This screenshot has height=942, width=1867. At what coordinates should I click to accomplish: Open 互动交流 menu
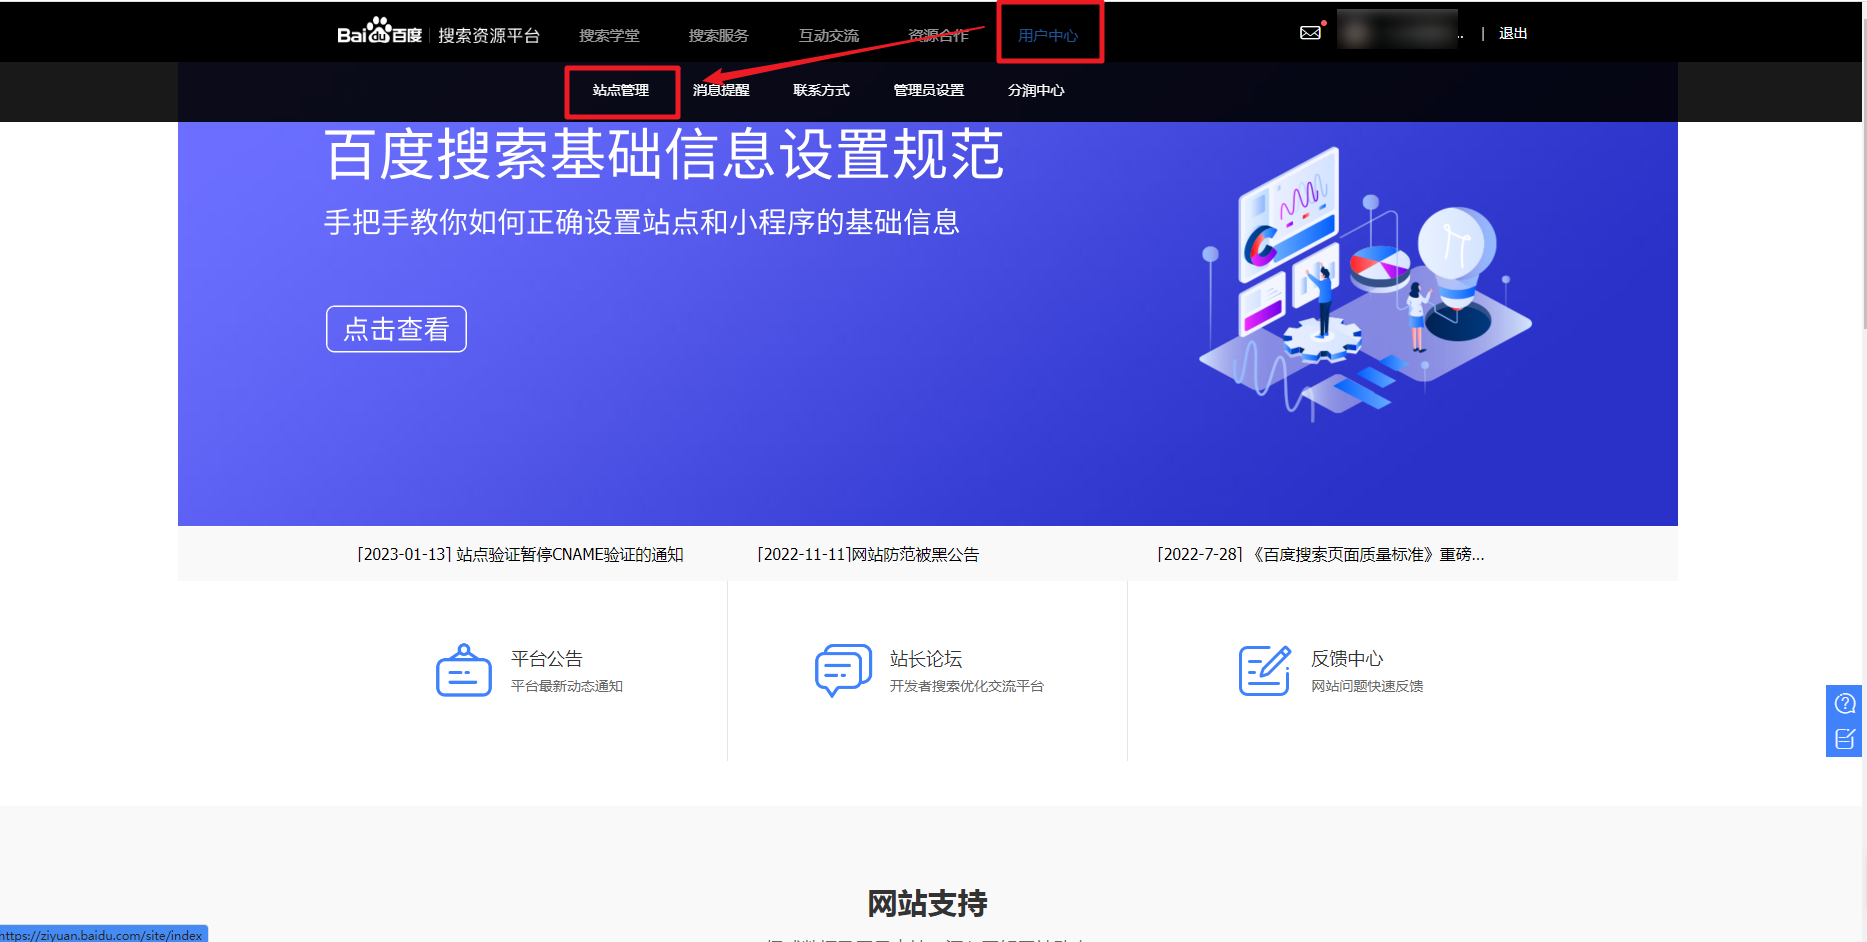pos(828,35)
